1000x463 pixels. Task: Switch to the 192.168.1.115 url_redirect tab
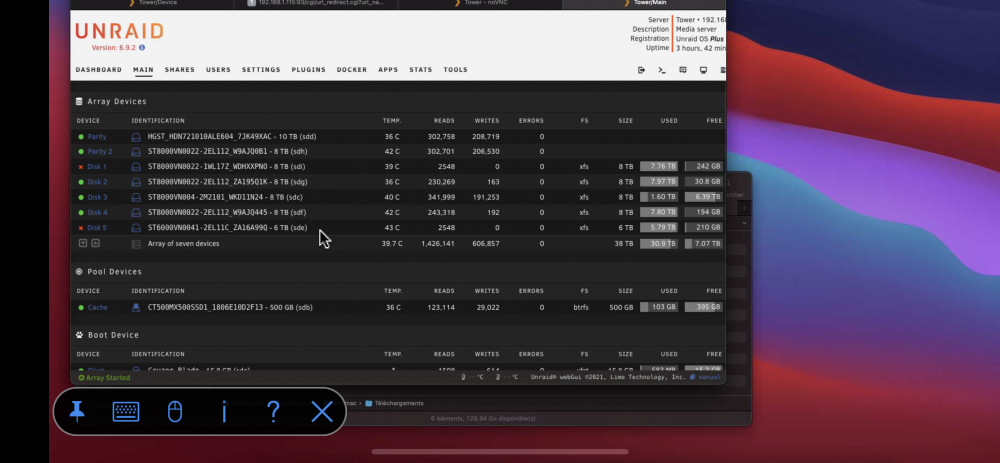pyautogui.click(x=316, y=3)
